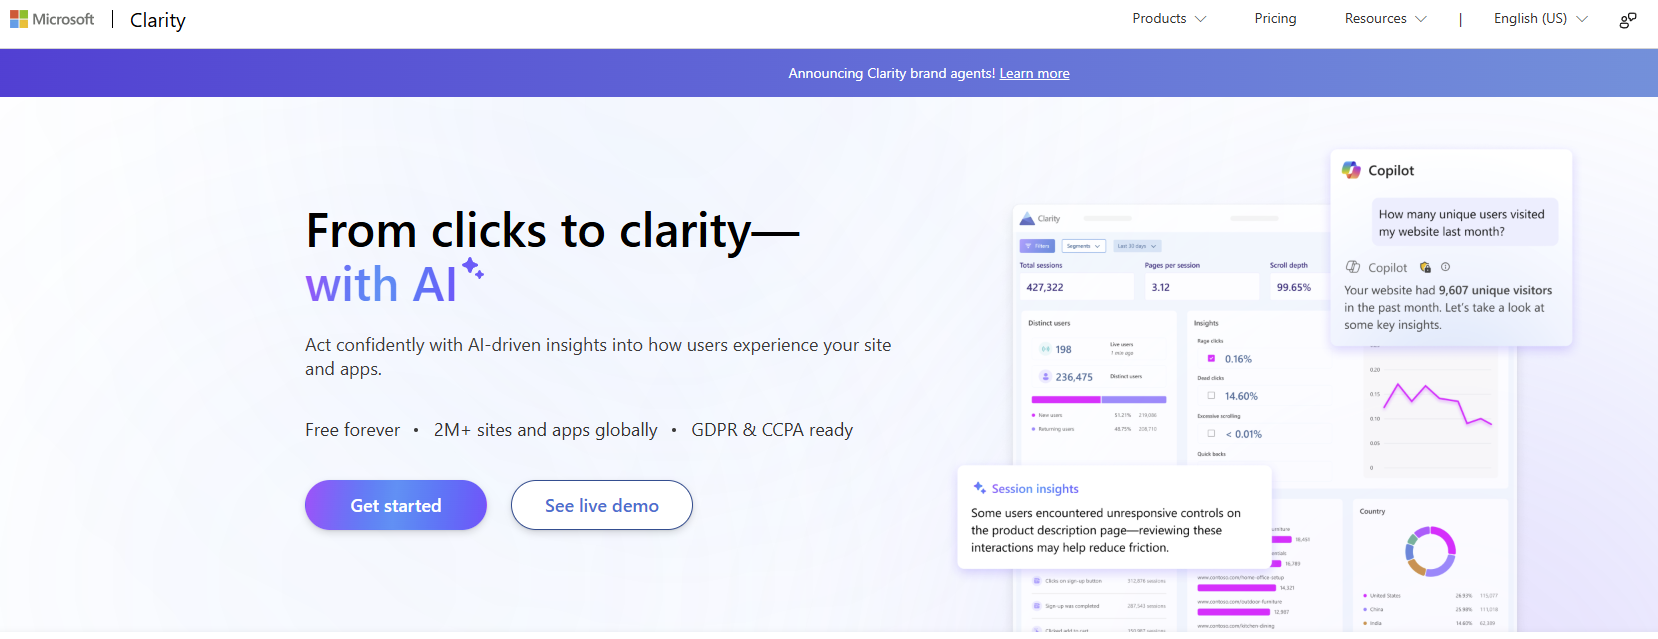Screen dimensions: 1658x639
Task: Click '2M+ sites and apps globally' text
Action: [546, 430]
